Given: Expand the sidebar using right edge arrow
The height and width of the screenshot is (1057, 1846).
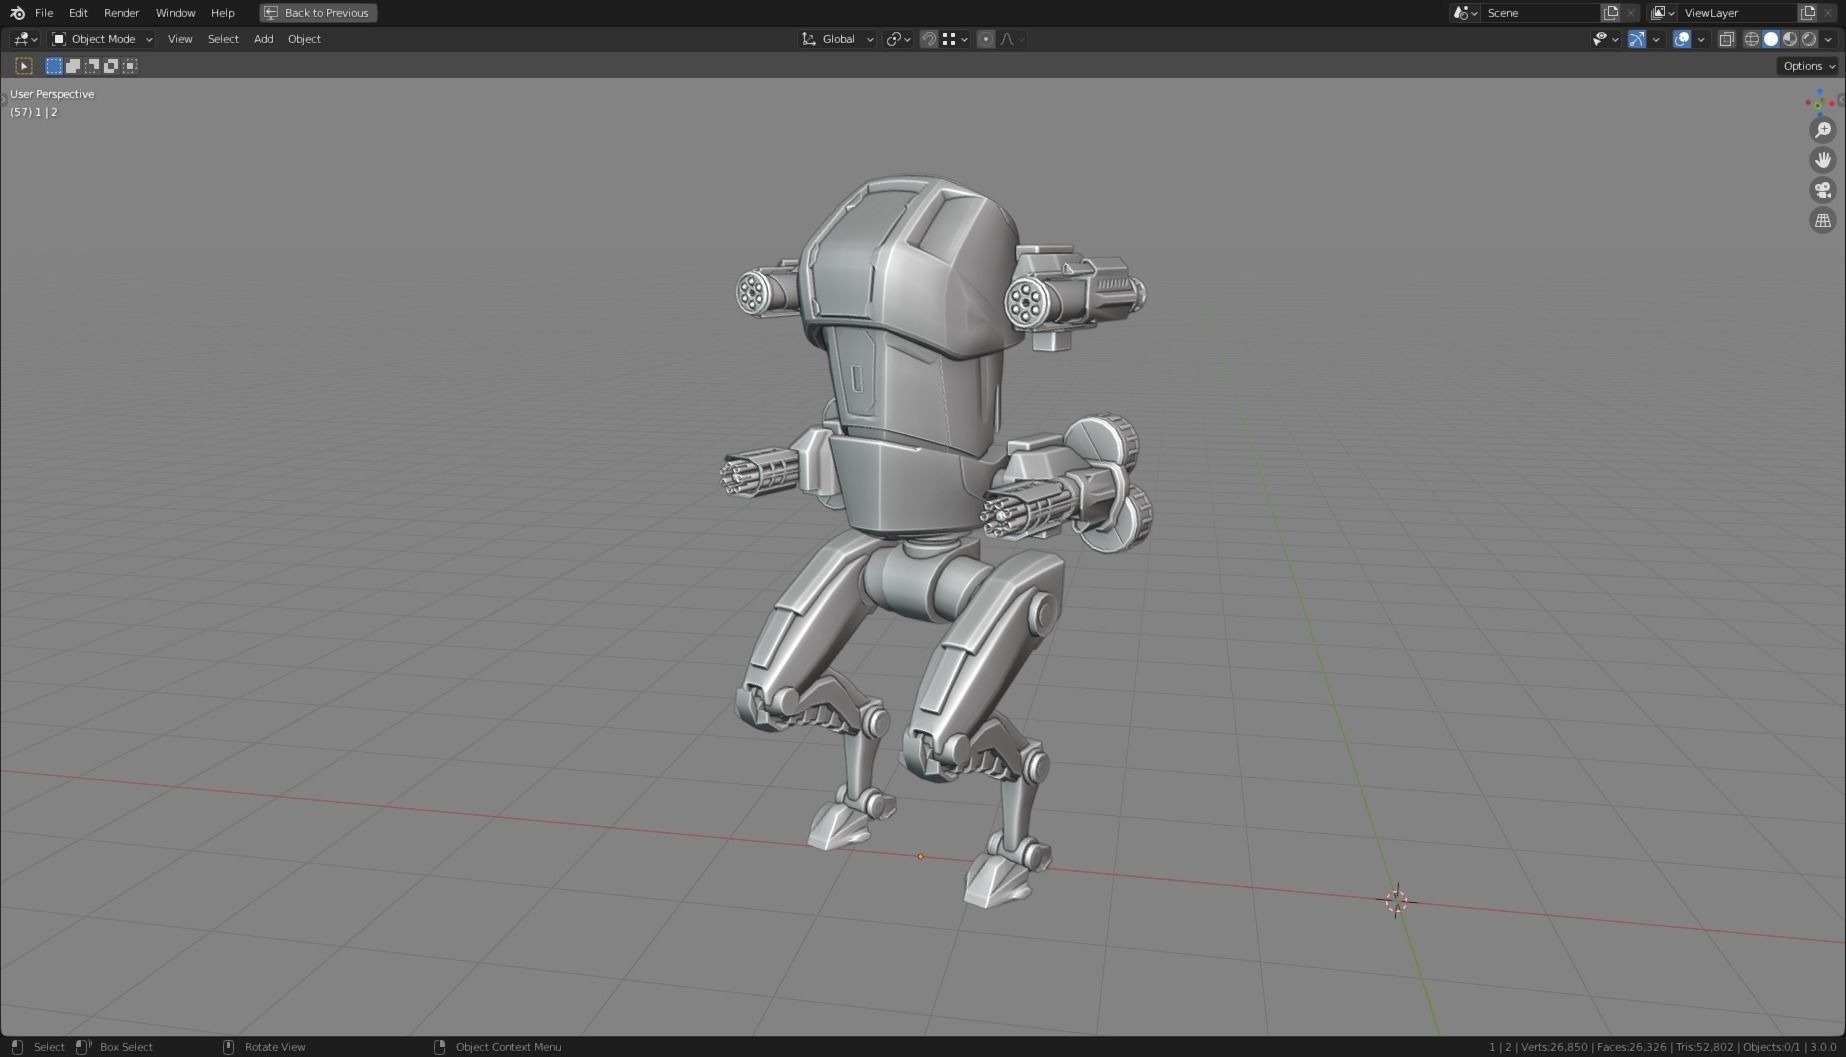Looking at the screenshot, I should 1842,100.
